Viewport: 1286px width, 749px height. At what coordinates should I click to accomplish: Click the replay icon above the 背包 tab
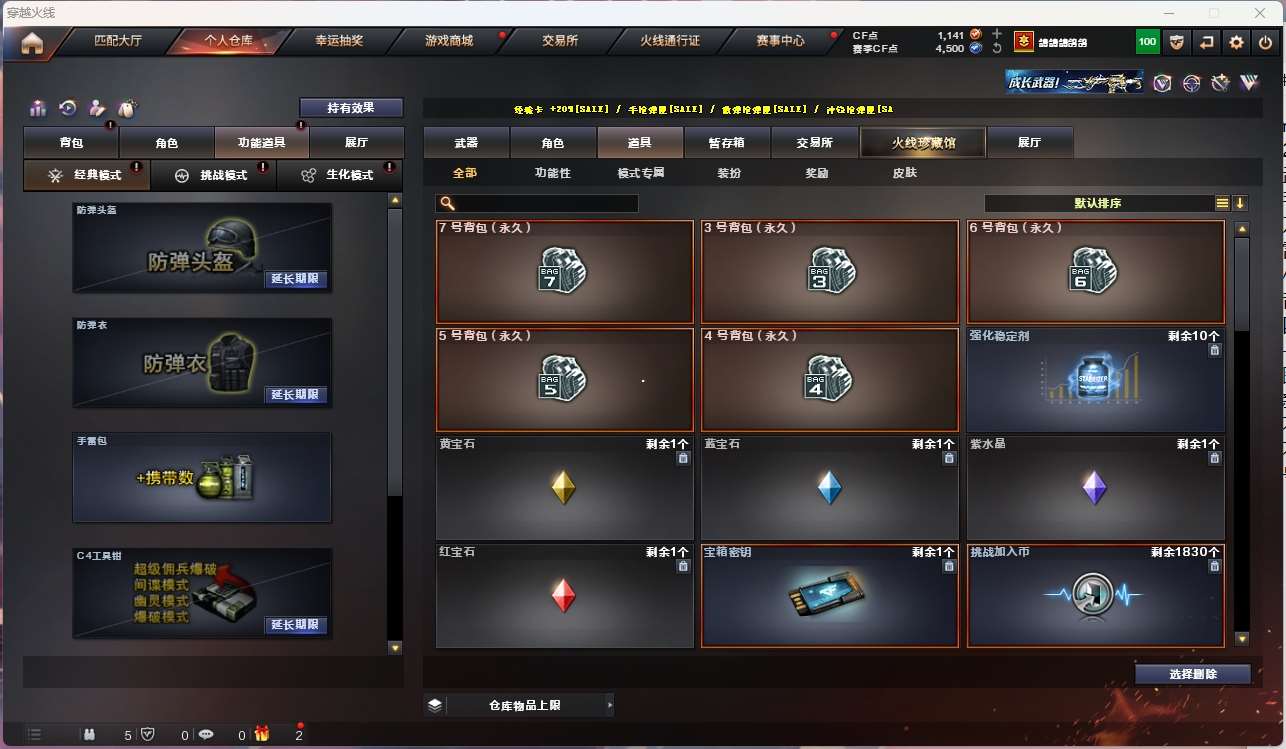(68, 107)
